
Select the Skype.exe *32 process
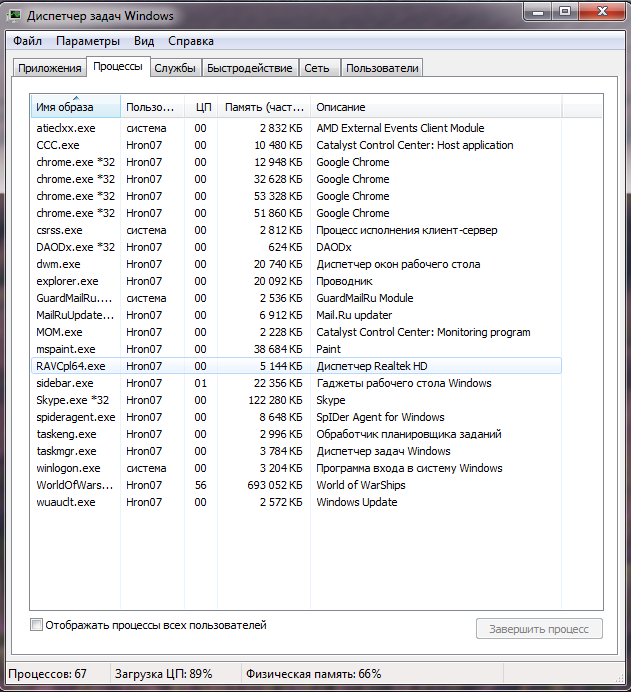(x=296, y=400)
